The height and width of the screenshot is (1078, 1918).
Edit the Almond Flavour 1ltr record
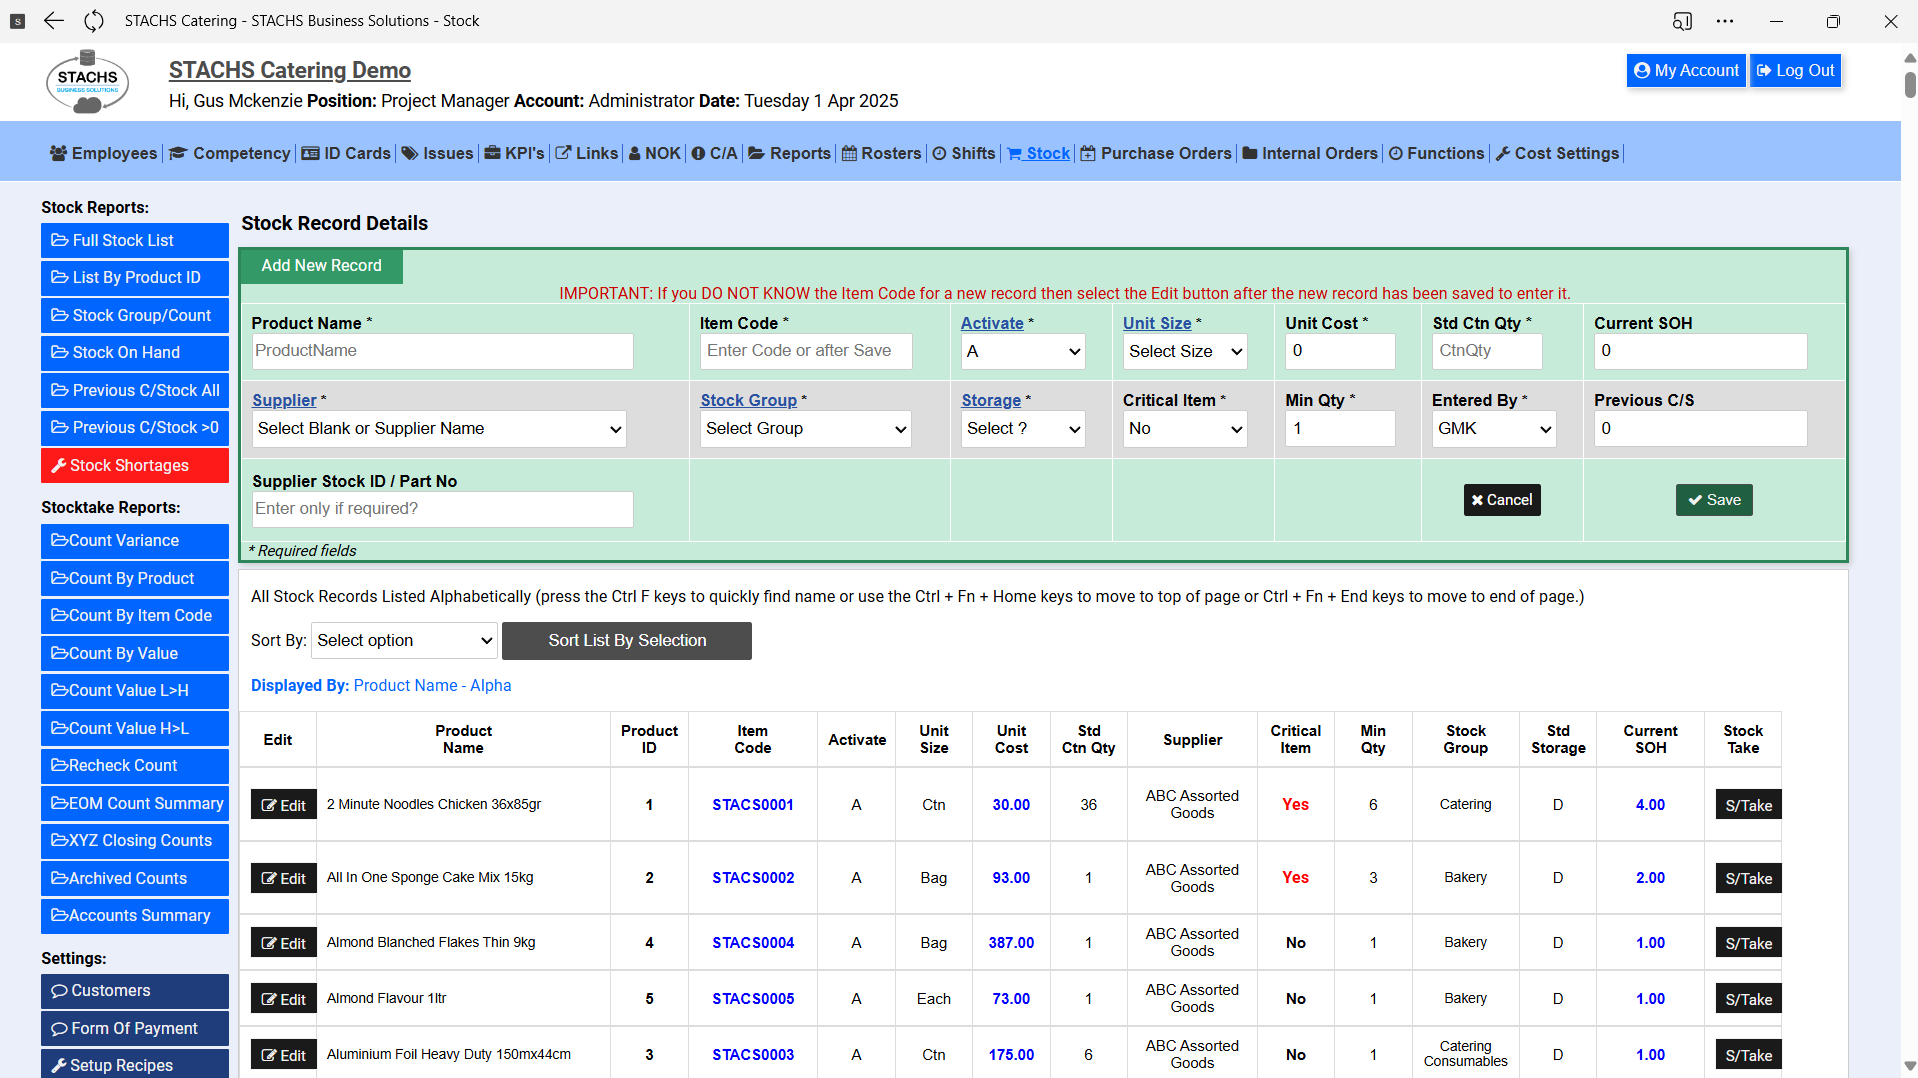click(284, 999)
